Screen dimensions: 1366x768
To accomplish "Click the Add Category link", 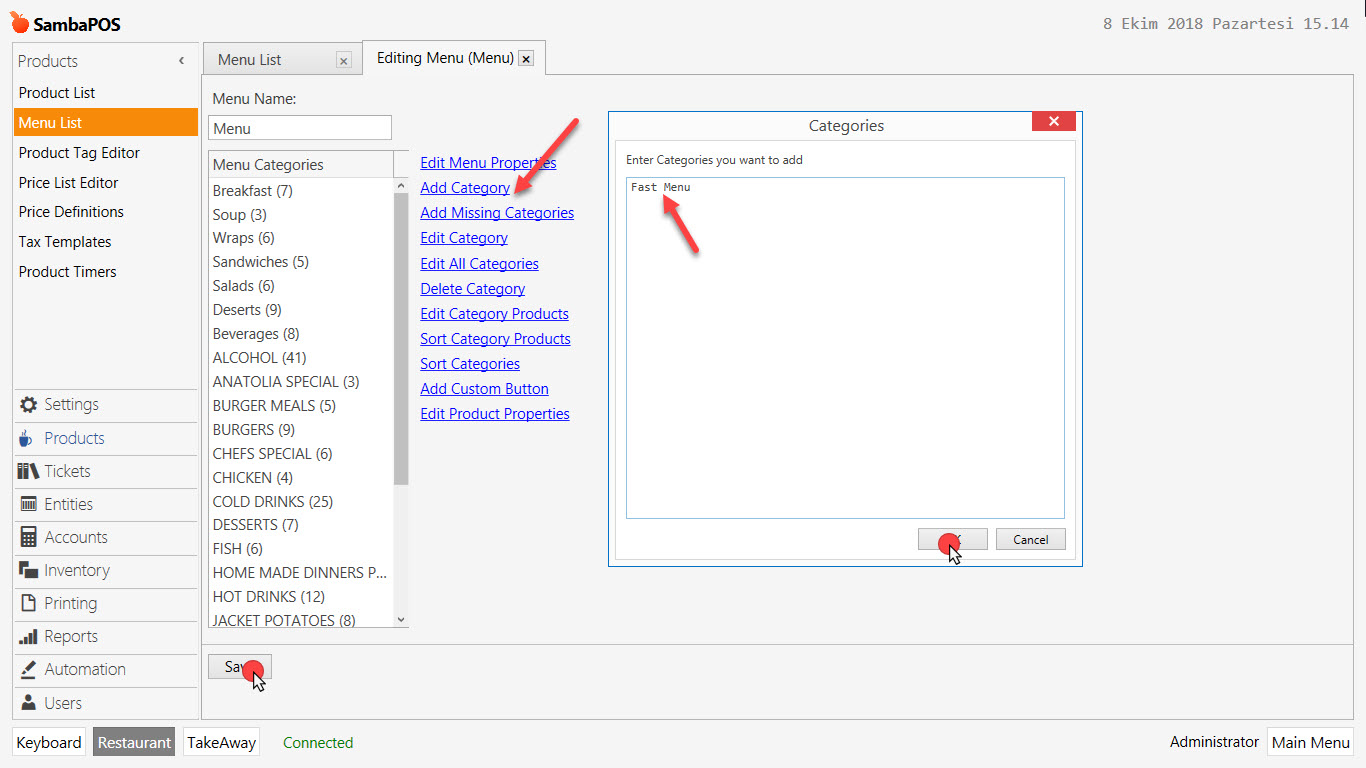I will [x=465, y=188].
